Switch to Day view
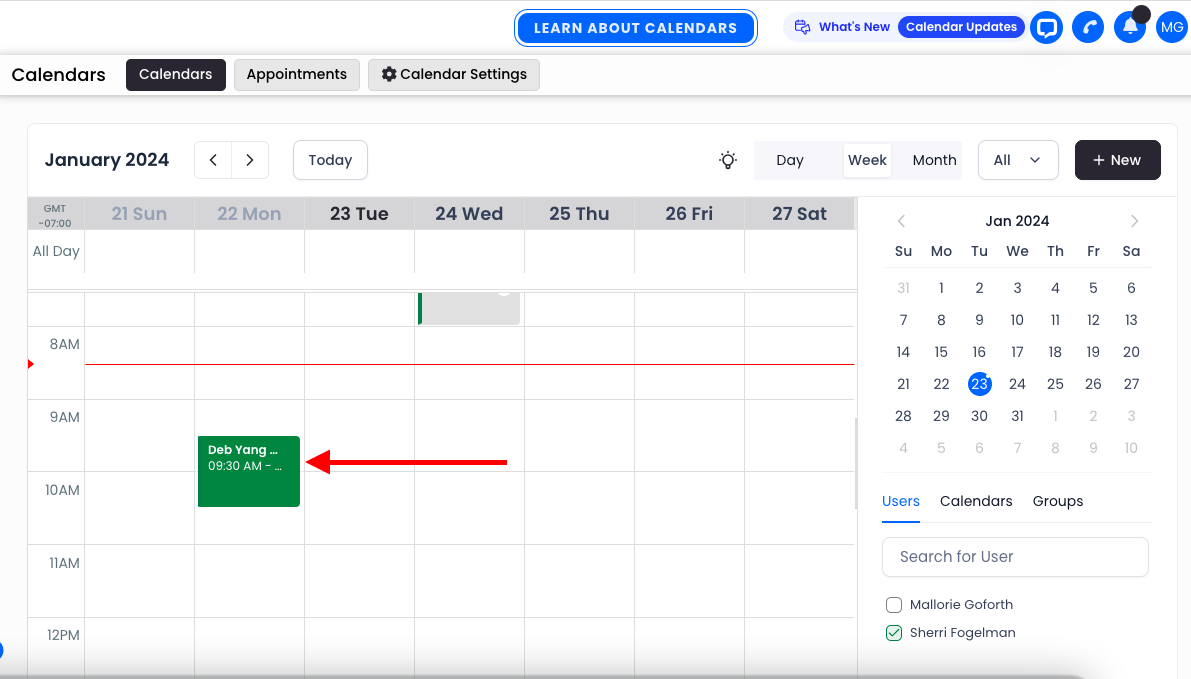Viewport: 1191px width, 679px height. tap(790, 160)
